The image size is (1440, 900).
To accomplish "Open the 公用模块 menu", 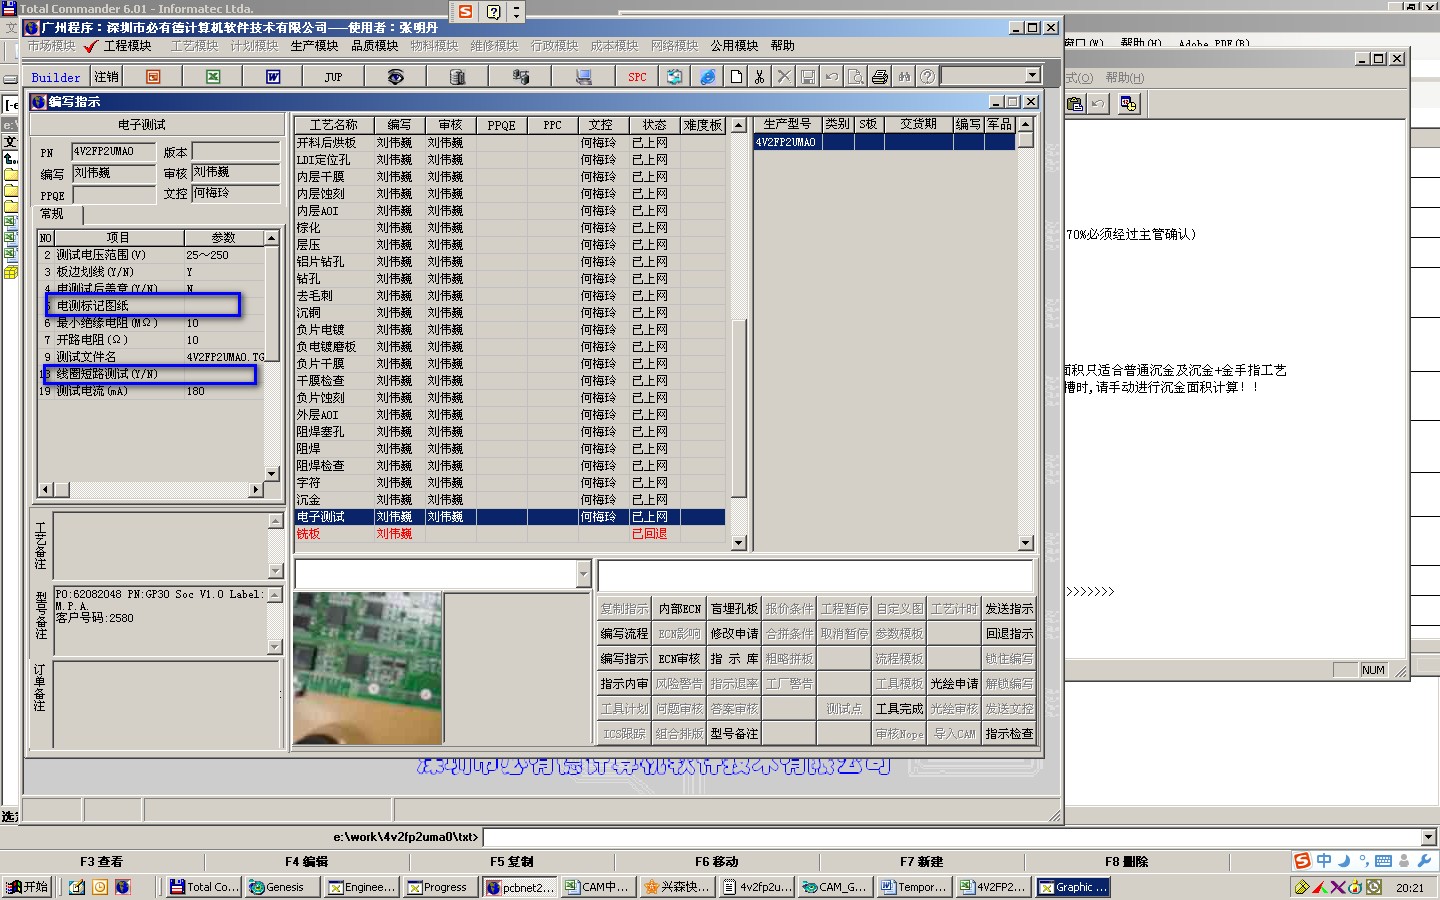I will [734, 46].
